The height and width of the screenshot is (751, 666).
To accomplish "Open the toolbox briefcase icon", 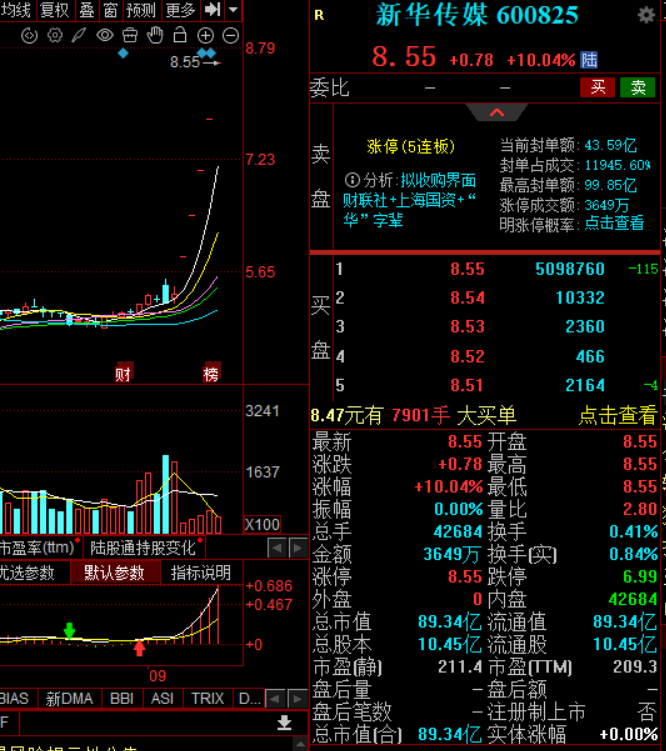I will pyautogui.click(x=130, y=35).
